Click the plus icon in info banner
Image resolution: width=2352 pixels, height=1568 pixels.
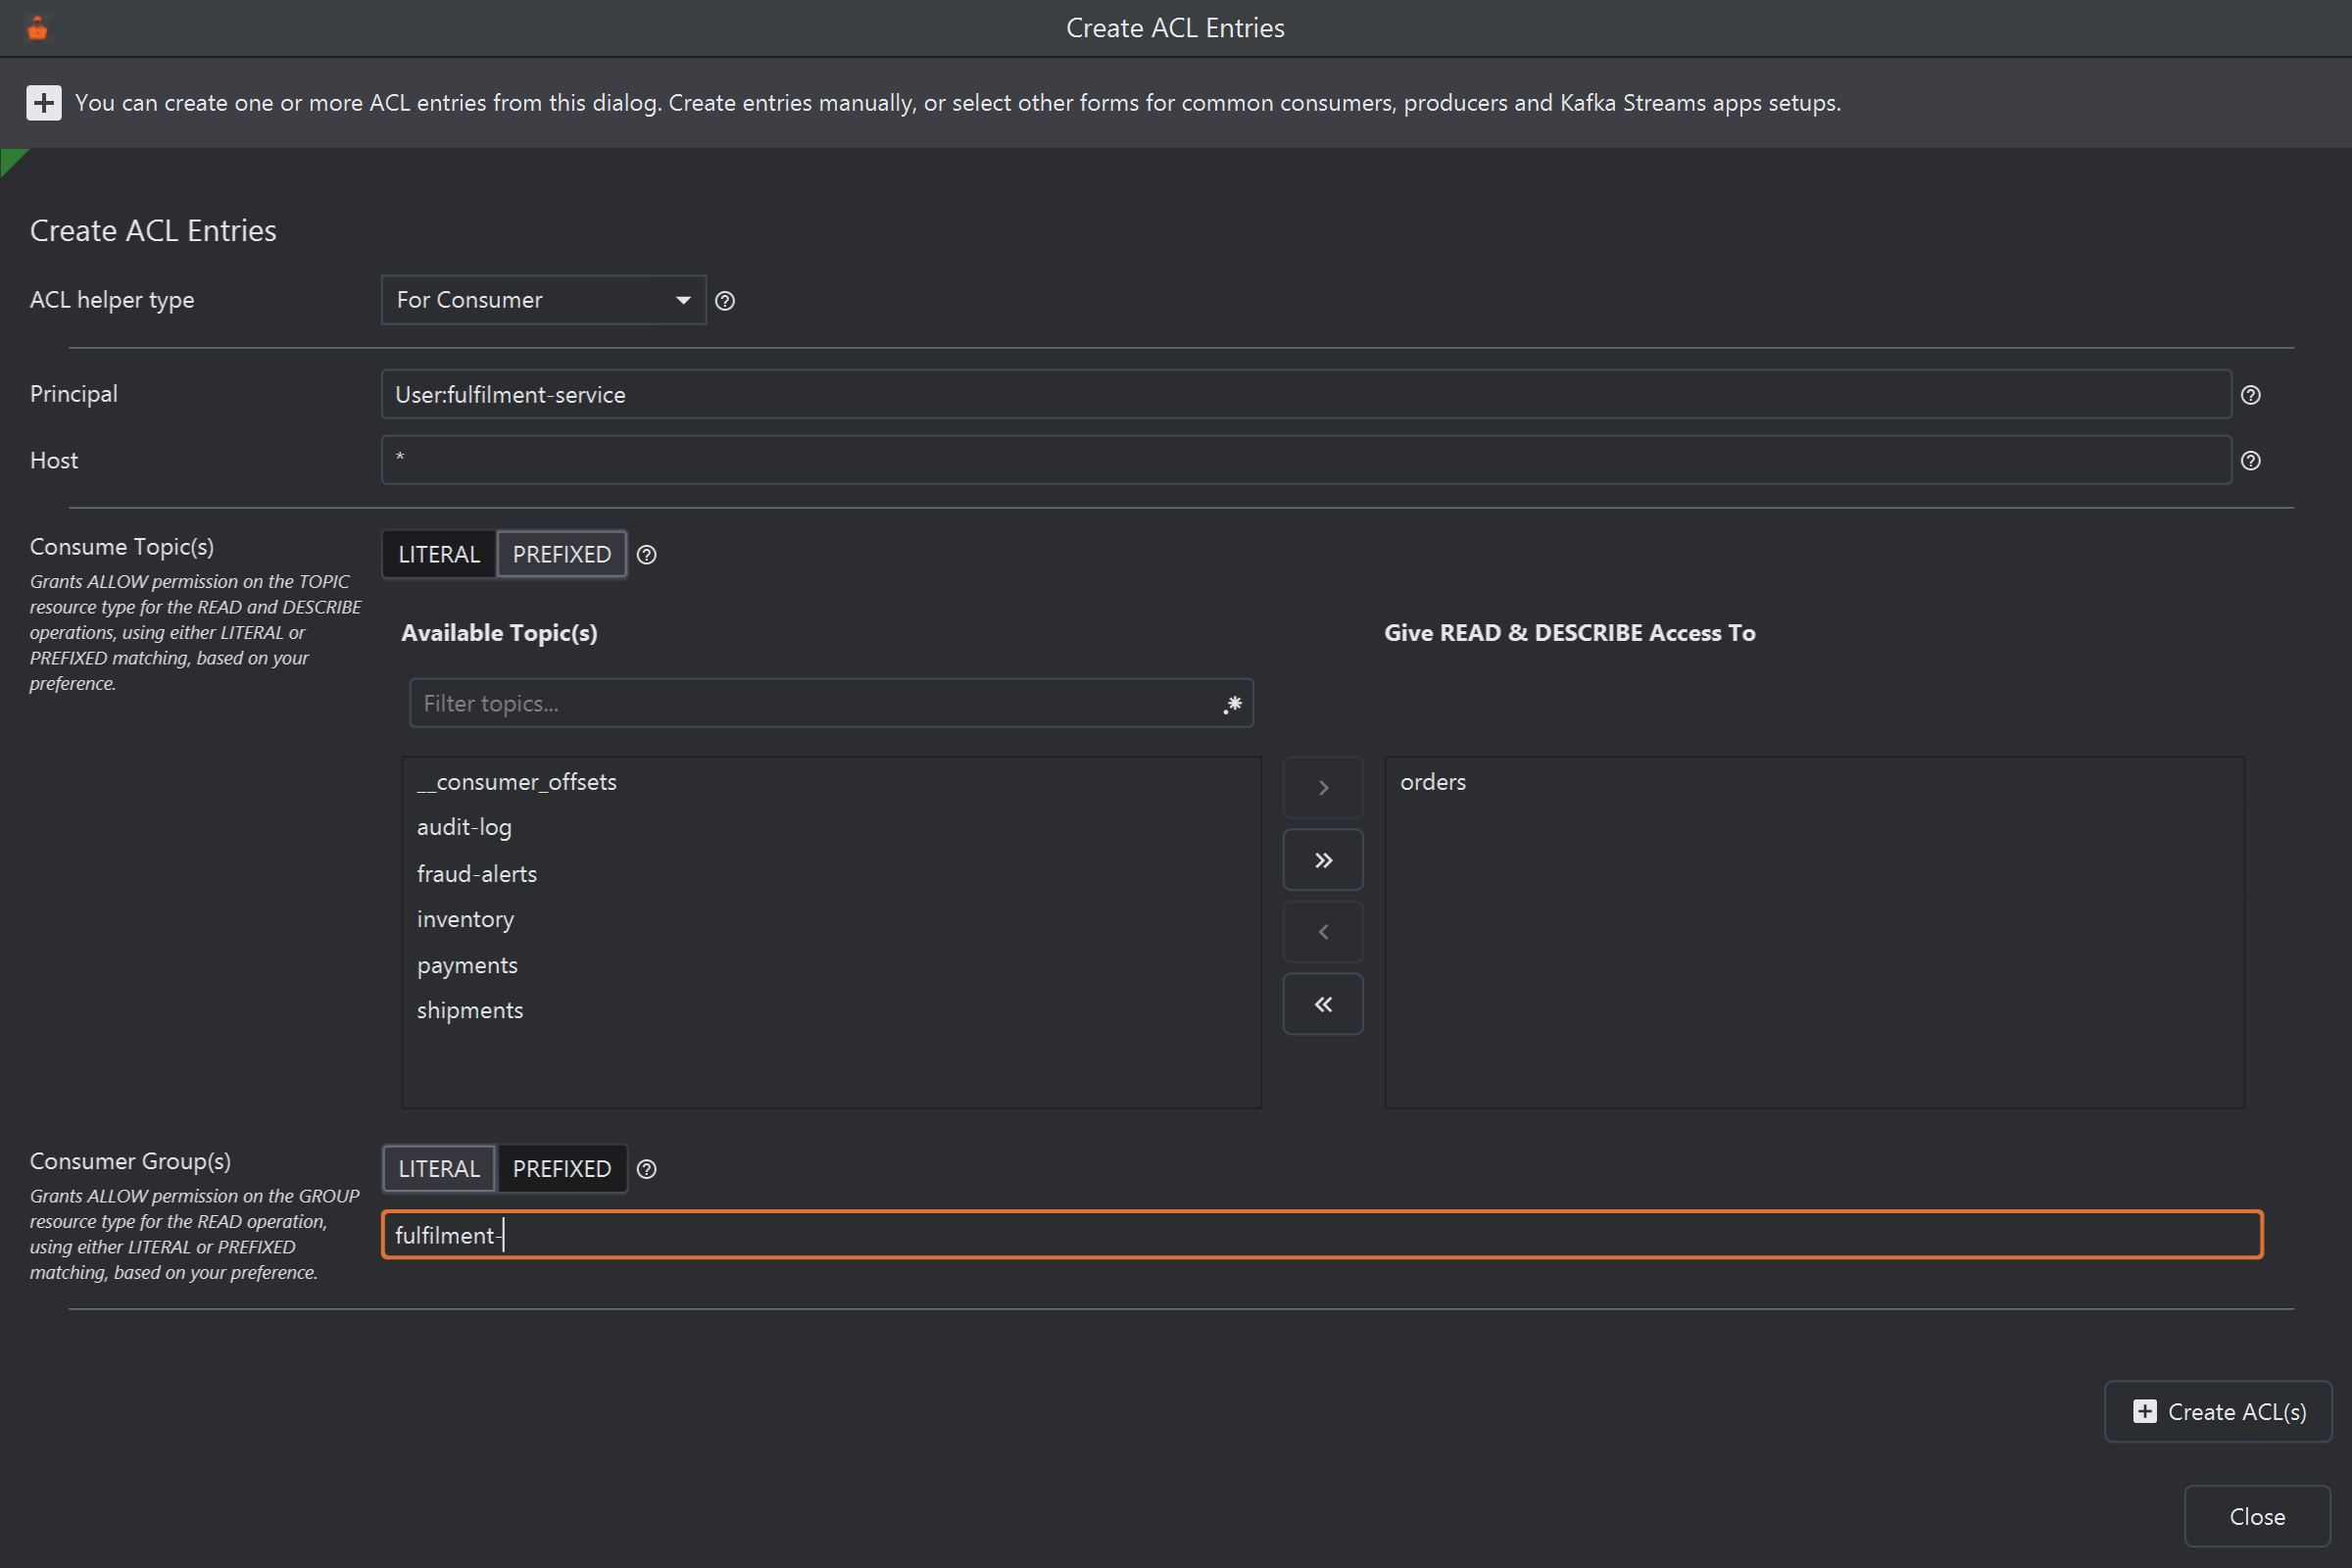click(x=43, y=102)
